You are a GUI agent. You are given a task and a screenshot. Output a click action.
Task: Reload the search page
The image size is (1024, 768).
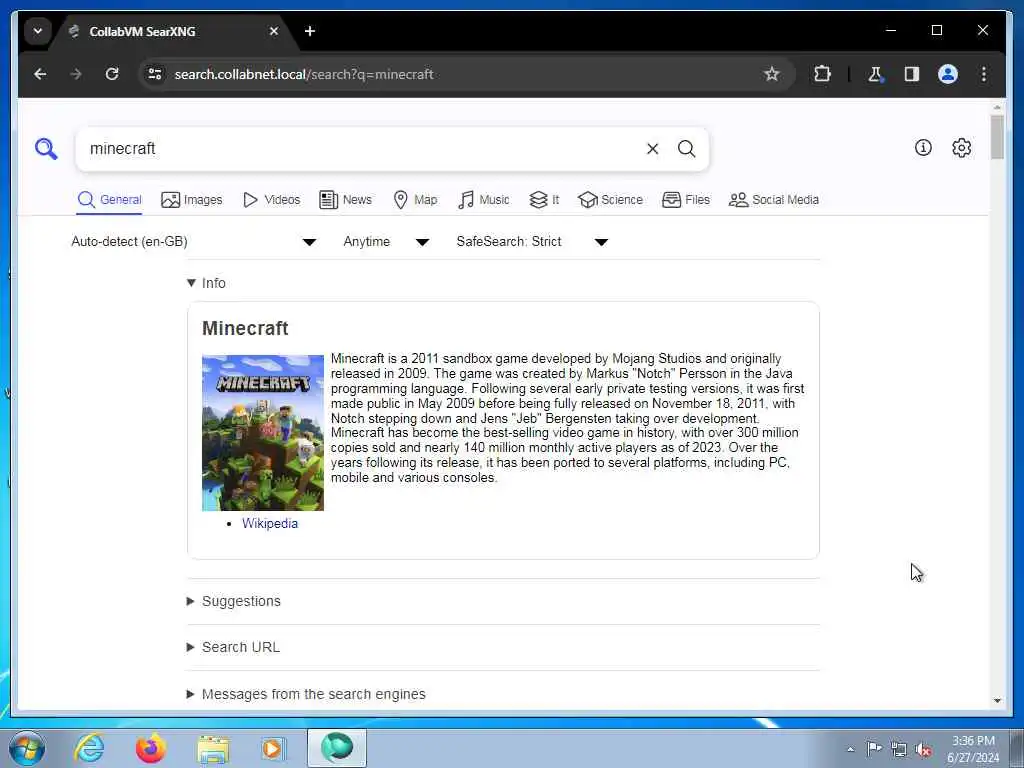coord(112,74)
